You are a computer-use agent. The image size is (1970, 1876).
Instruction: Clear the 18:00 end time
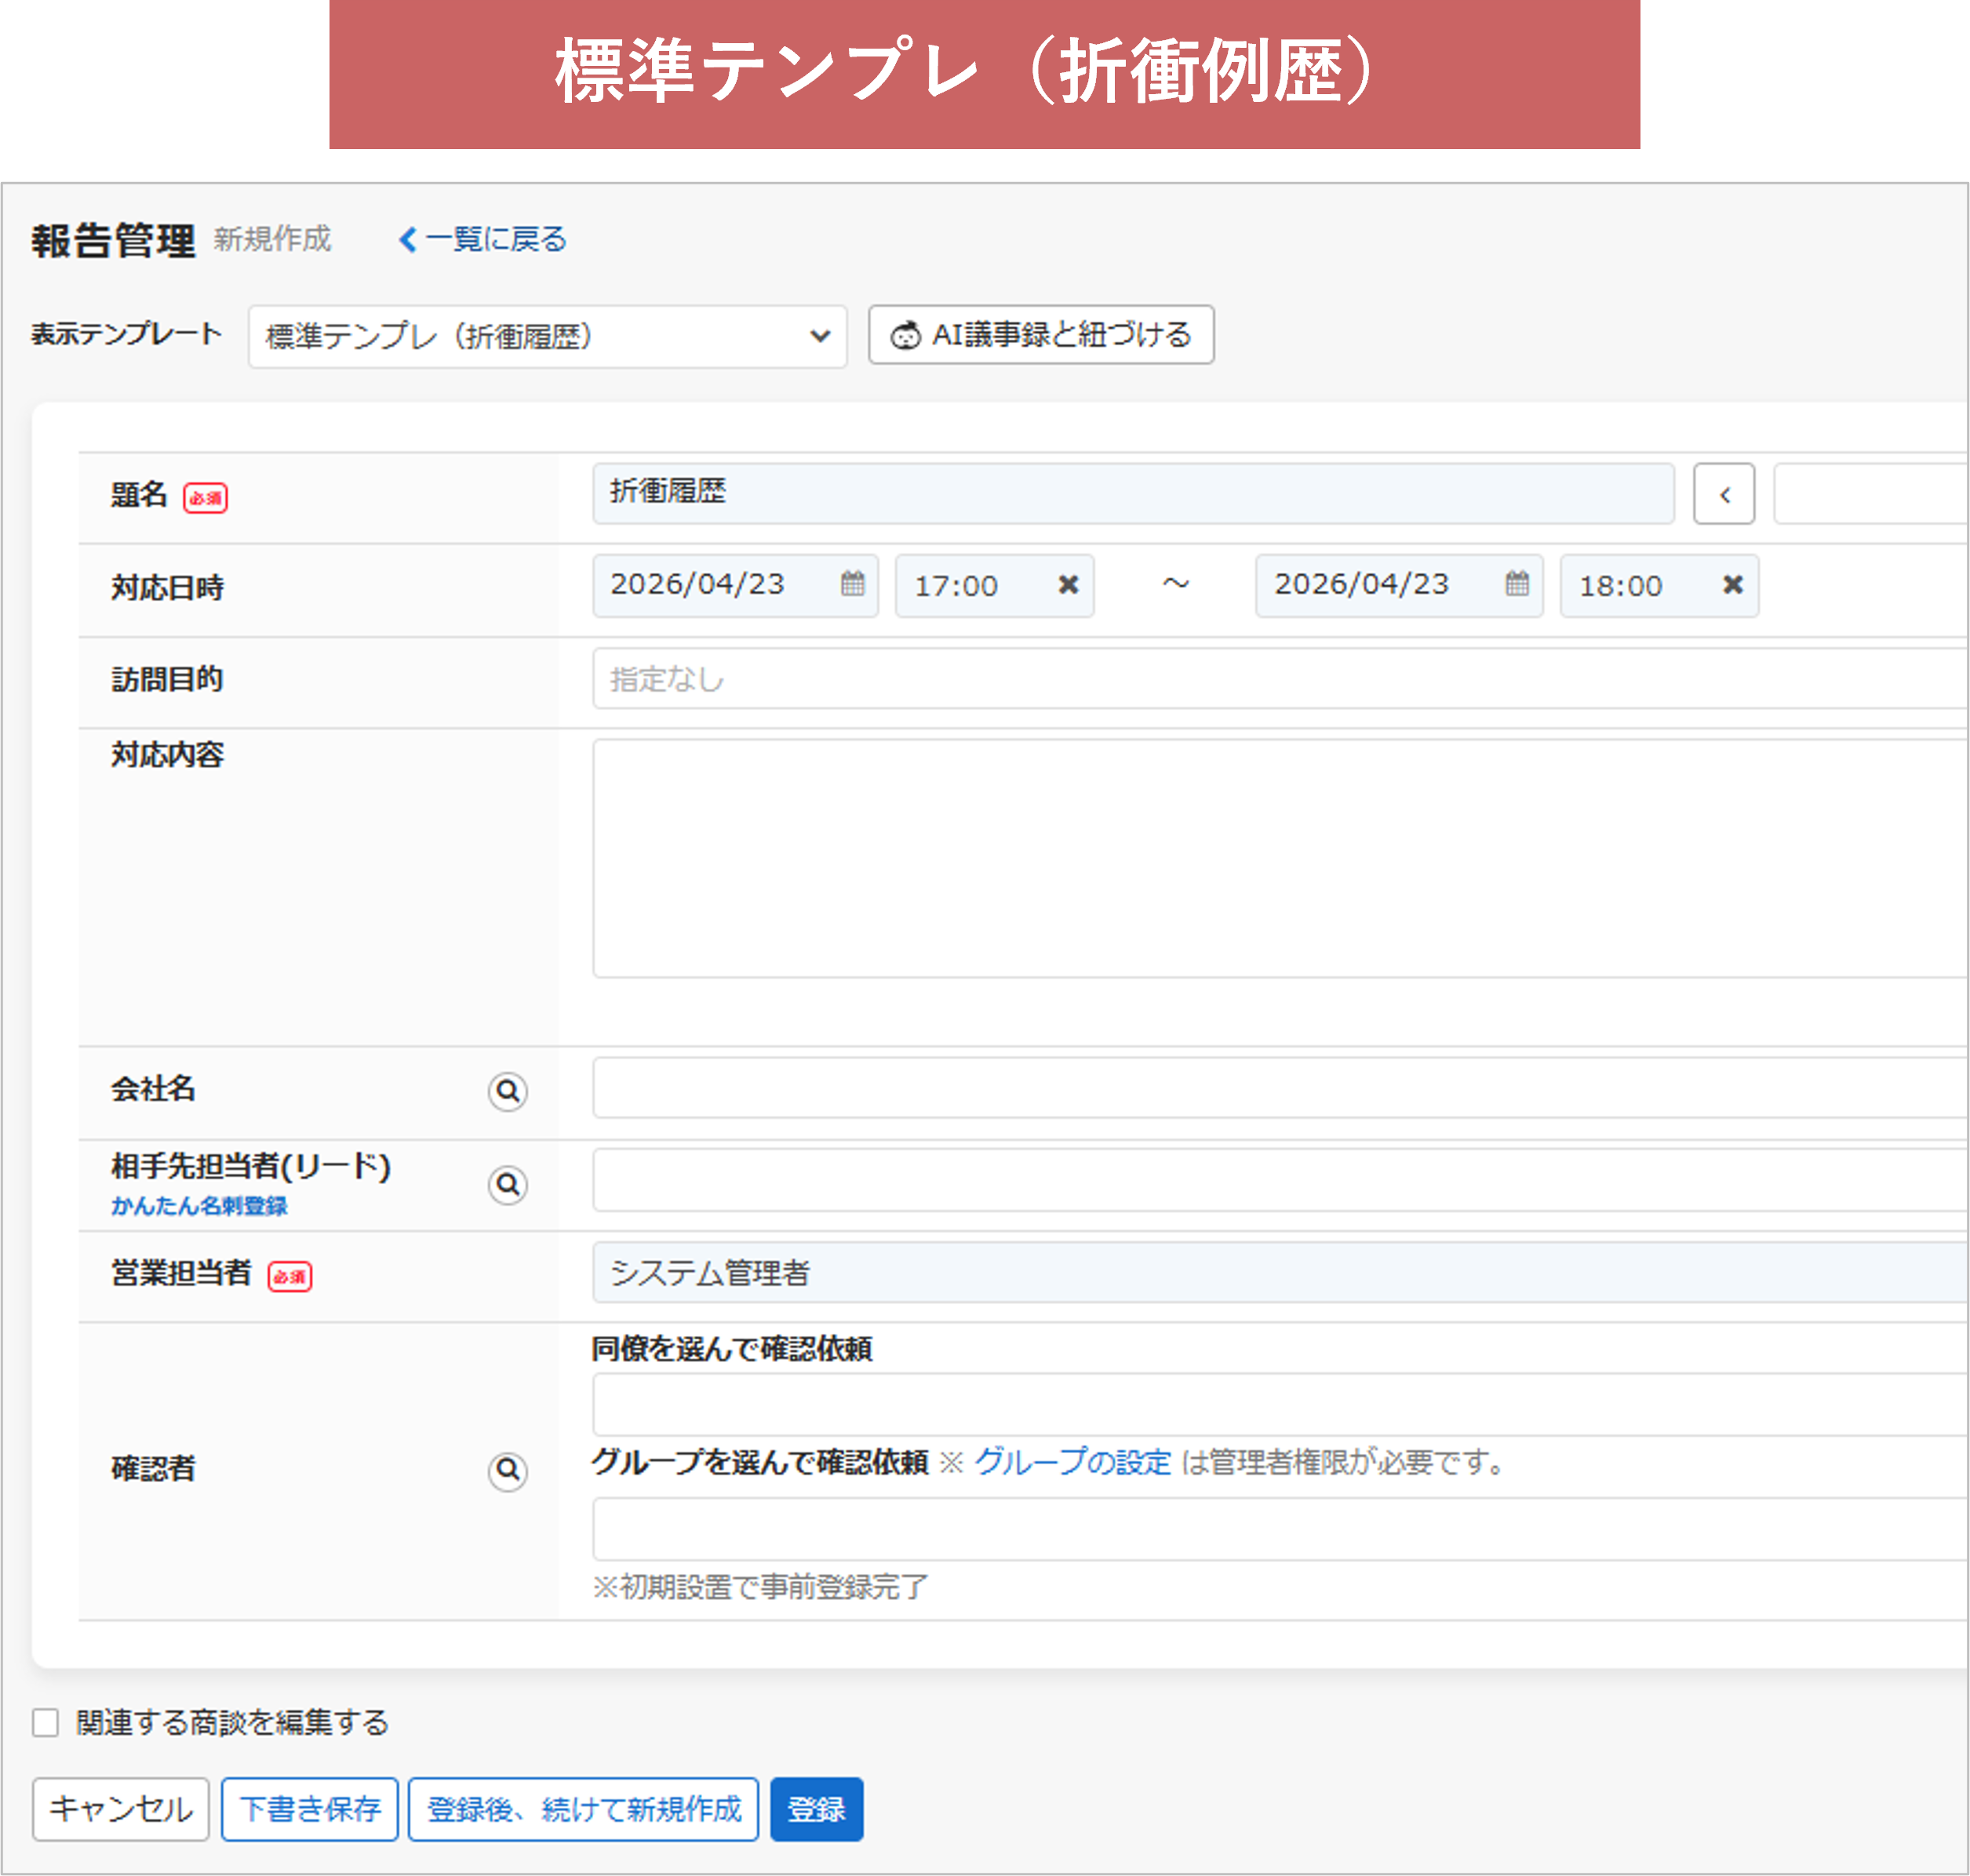(x=1732, y=585)
